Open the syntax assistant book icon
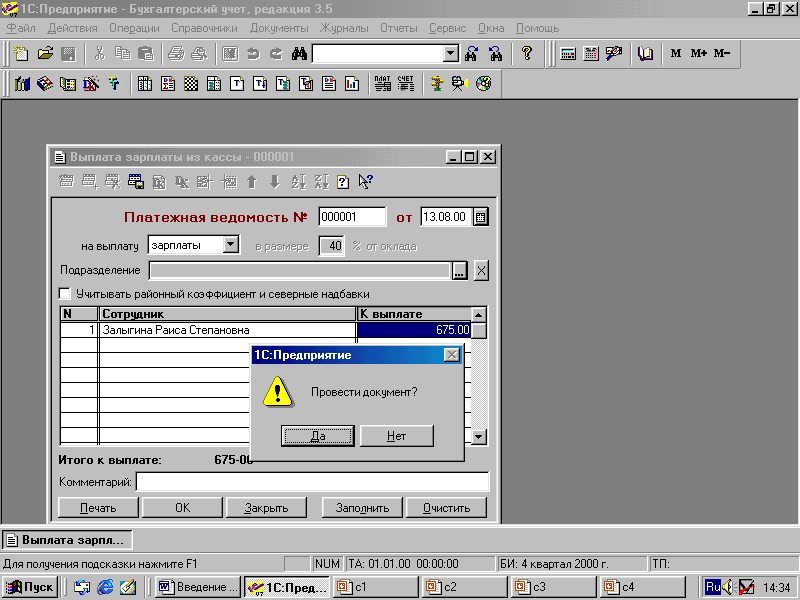800x600 pixels. click(645, 53)
